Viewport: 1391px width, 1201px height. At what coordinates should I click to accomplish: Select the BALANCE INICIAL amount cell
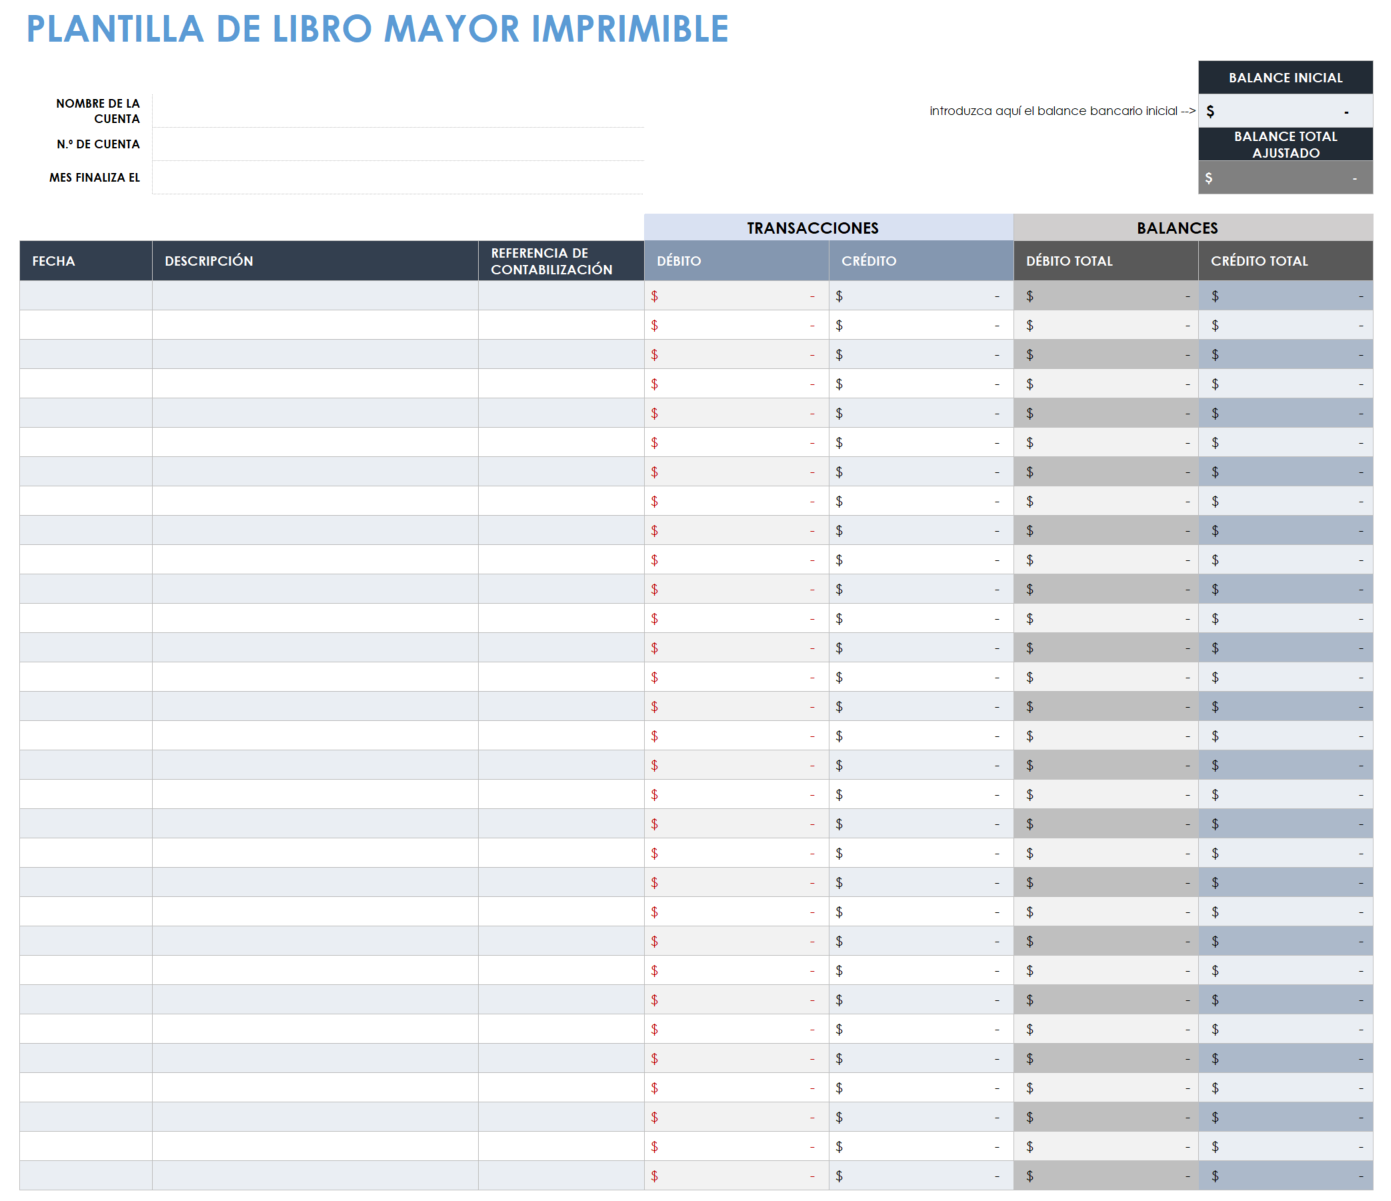pos(1285,111)
